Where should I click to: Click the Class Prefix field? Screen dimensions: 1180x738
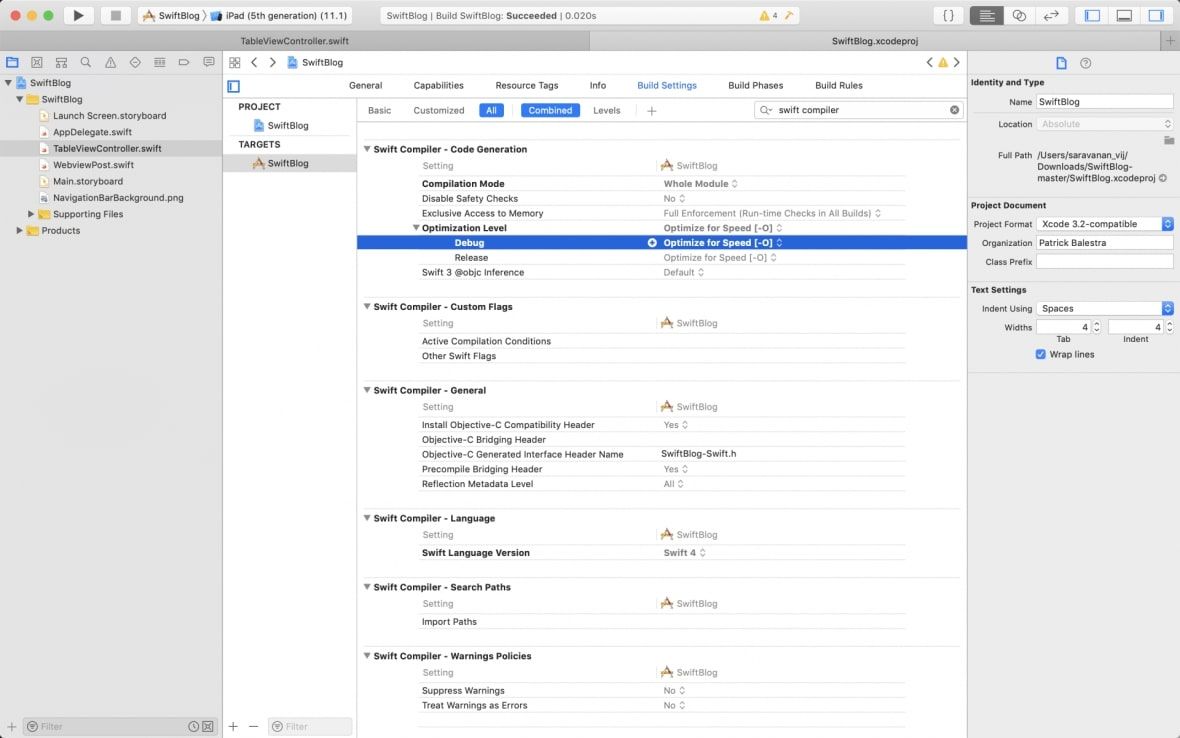(1105, 262)
